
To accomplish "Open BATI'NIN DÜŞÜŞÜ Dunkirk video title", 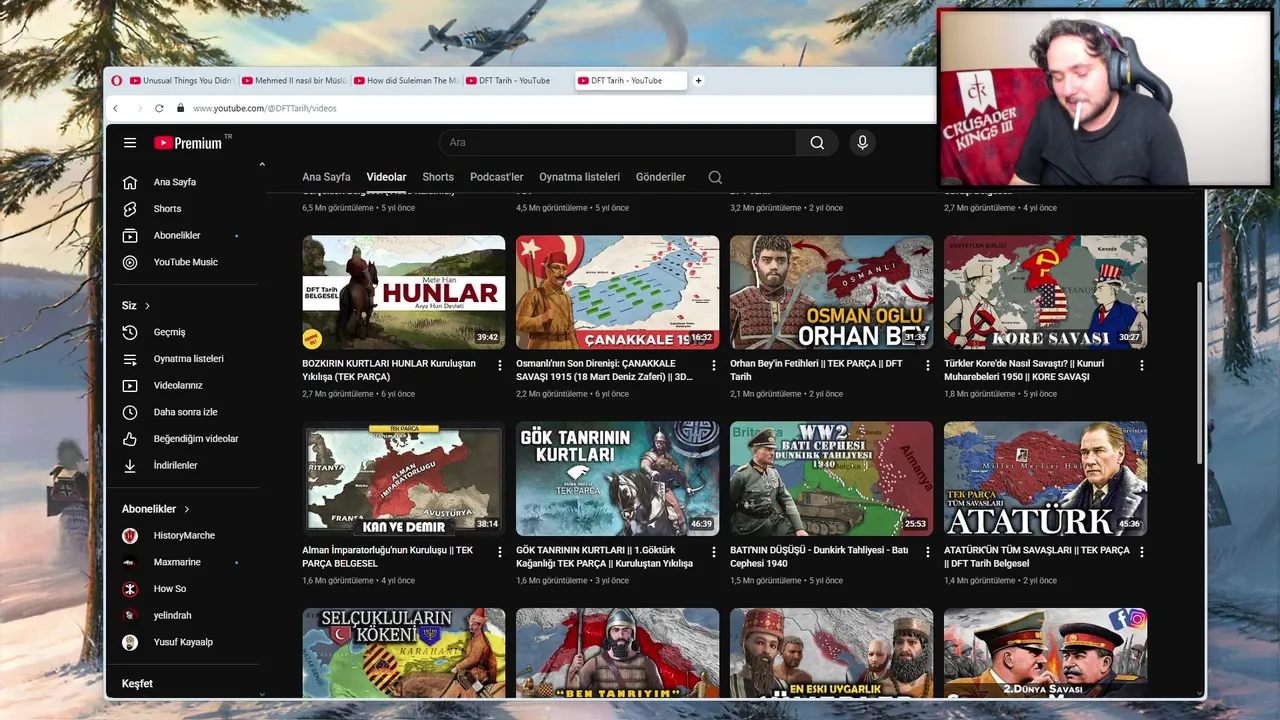I will tap(819, 556).
